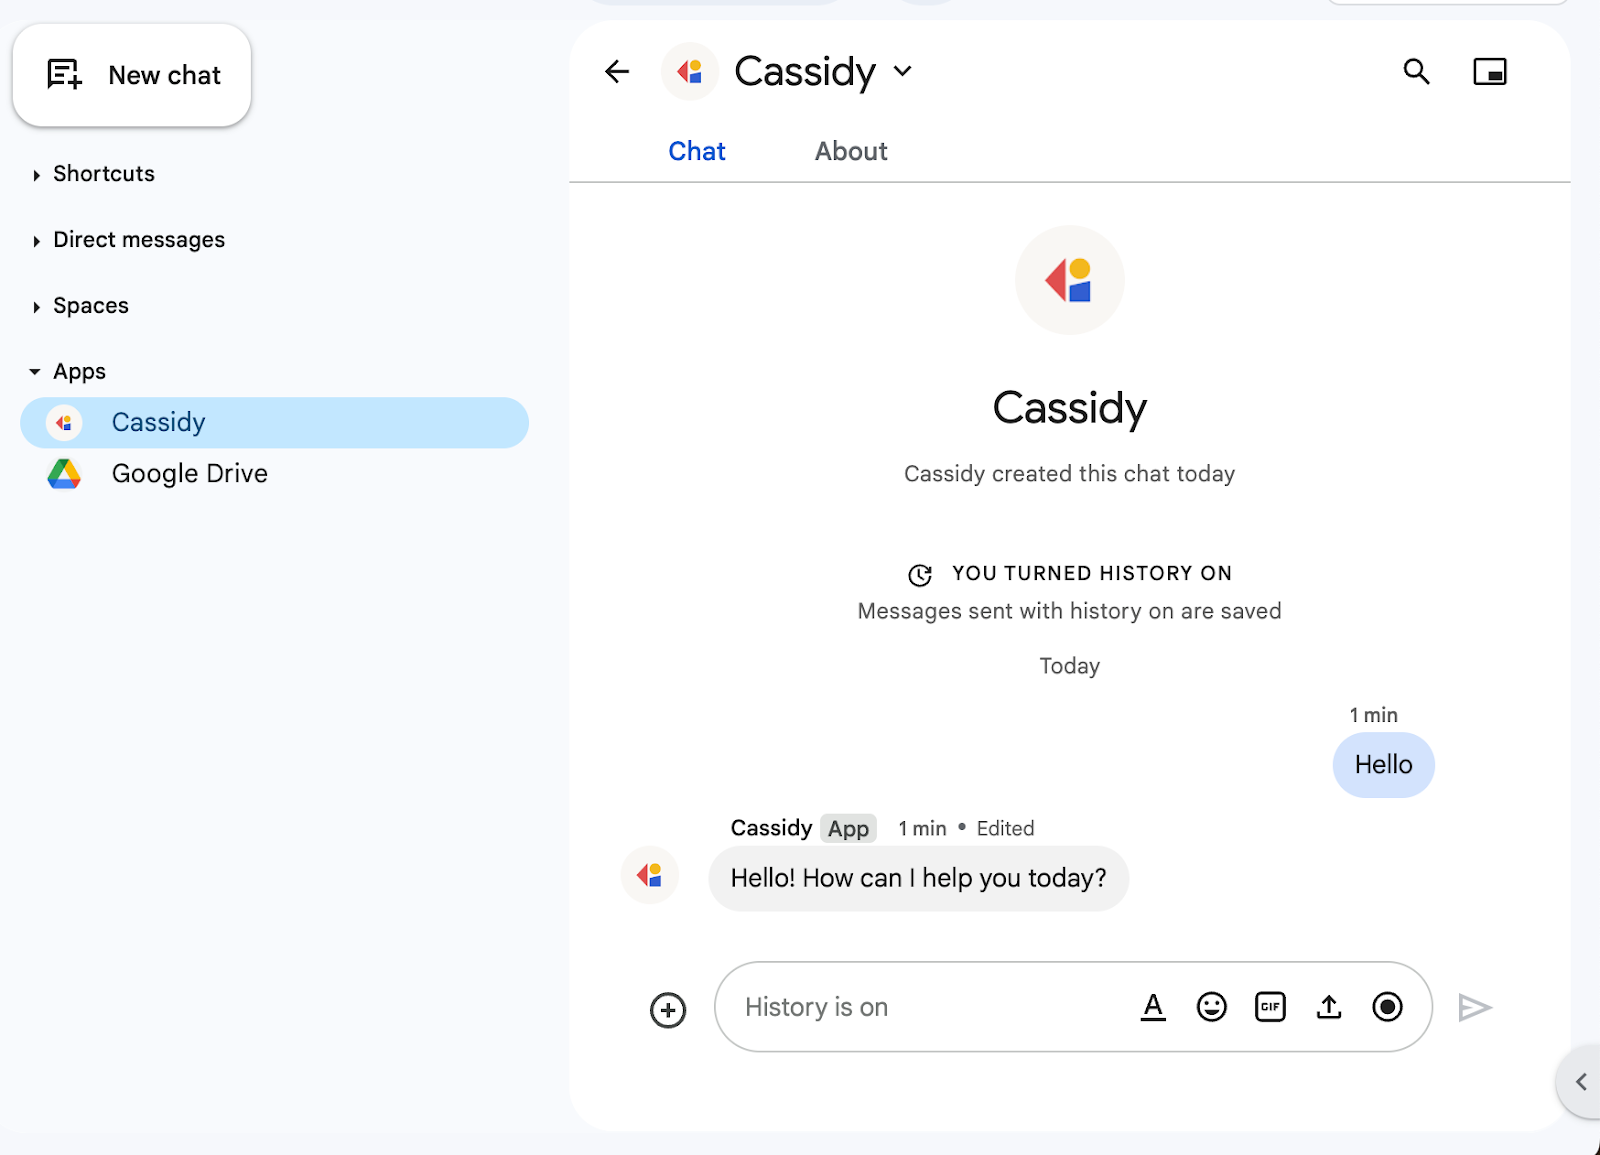Screen dimensions: 1600x1155
Task: Open the plus menu next to the message box
Action: [x=667, y=1010]
